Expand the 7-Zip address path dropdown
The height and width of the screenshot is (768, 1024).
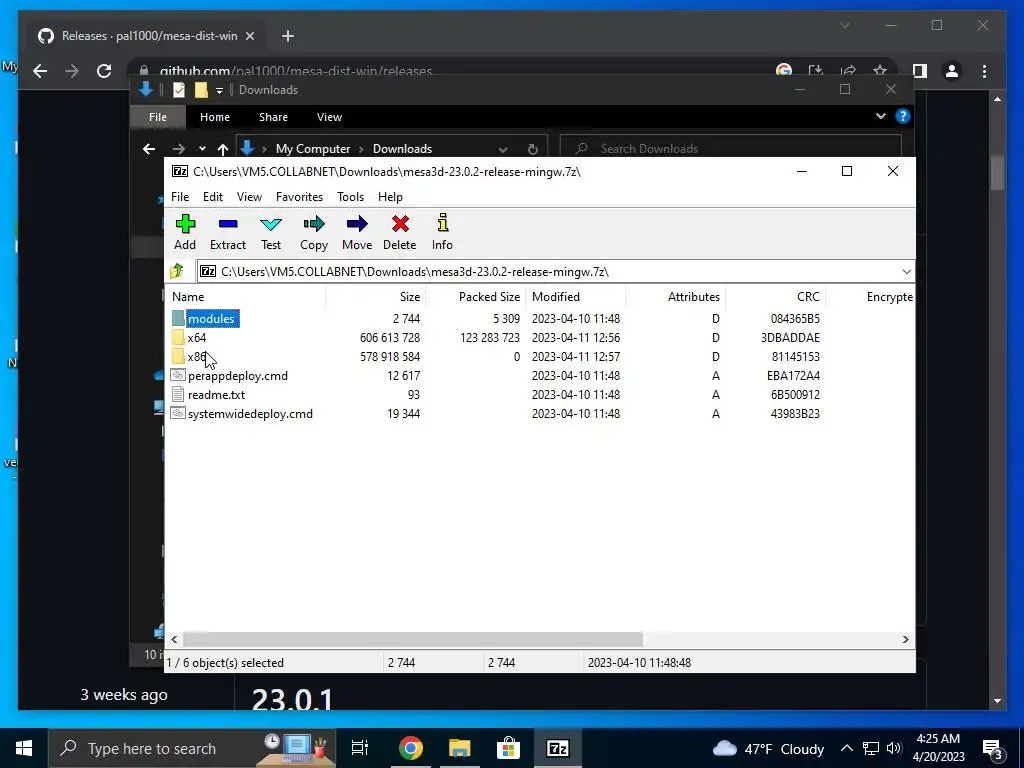tap(906, 272)
